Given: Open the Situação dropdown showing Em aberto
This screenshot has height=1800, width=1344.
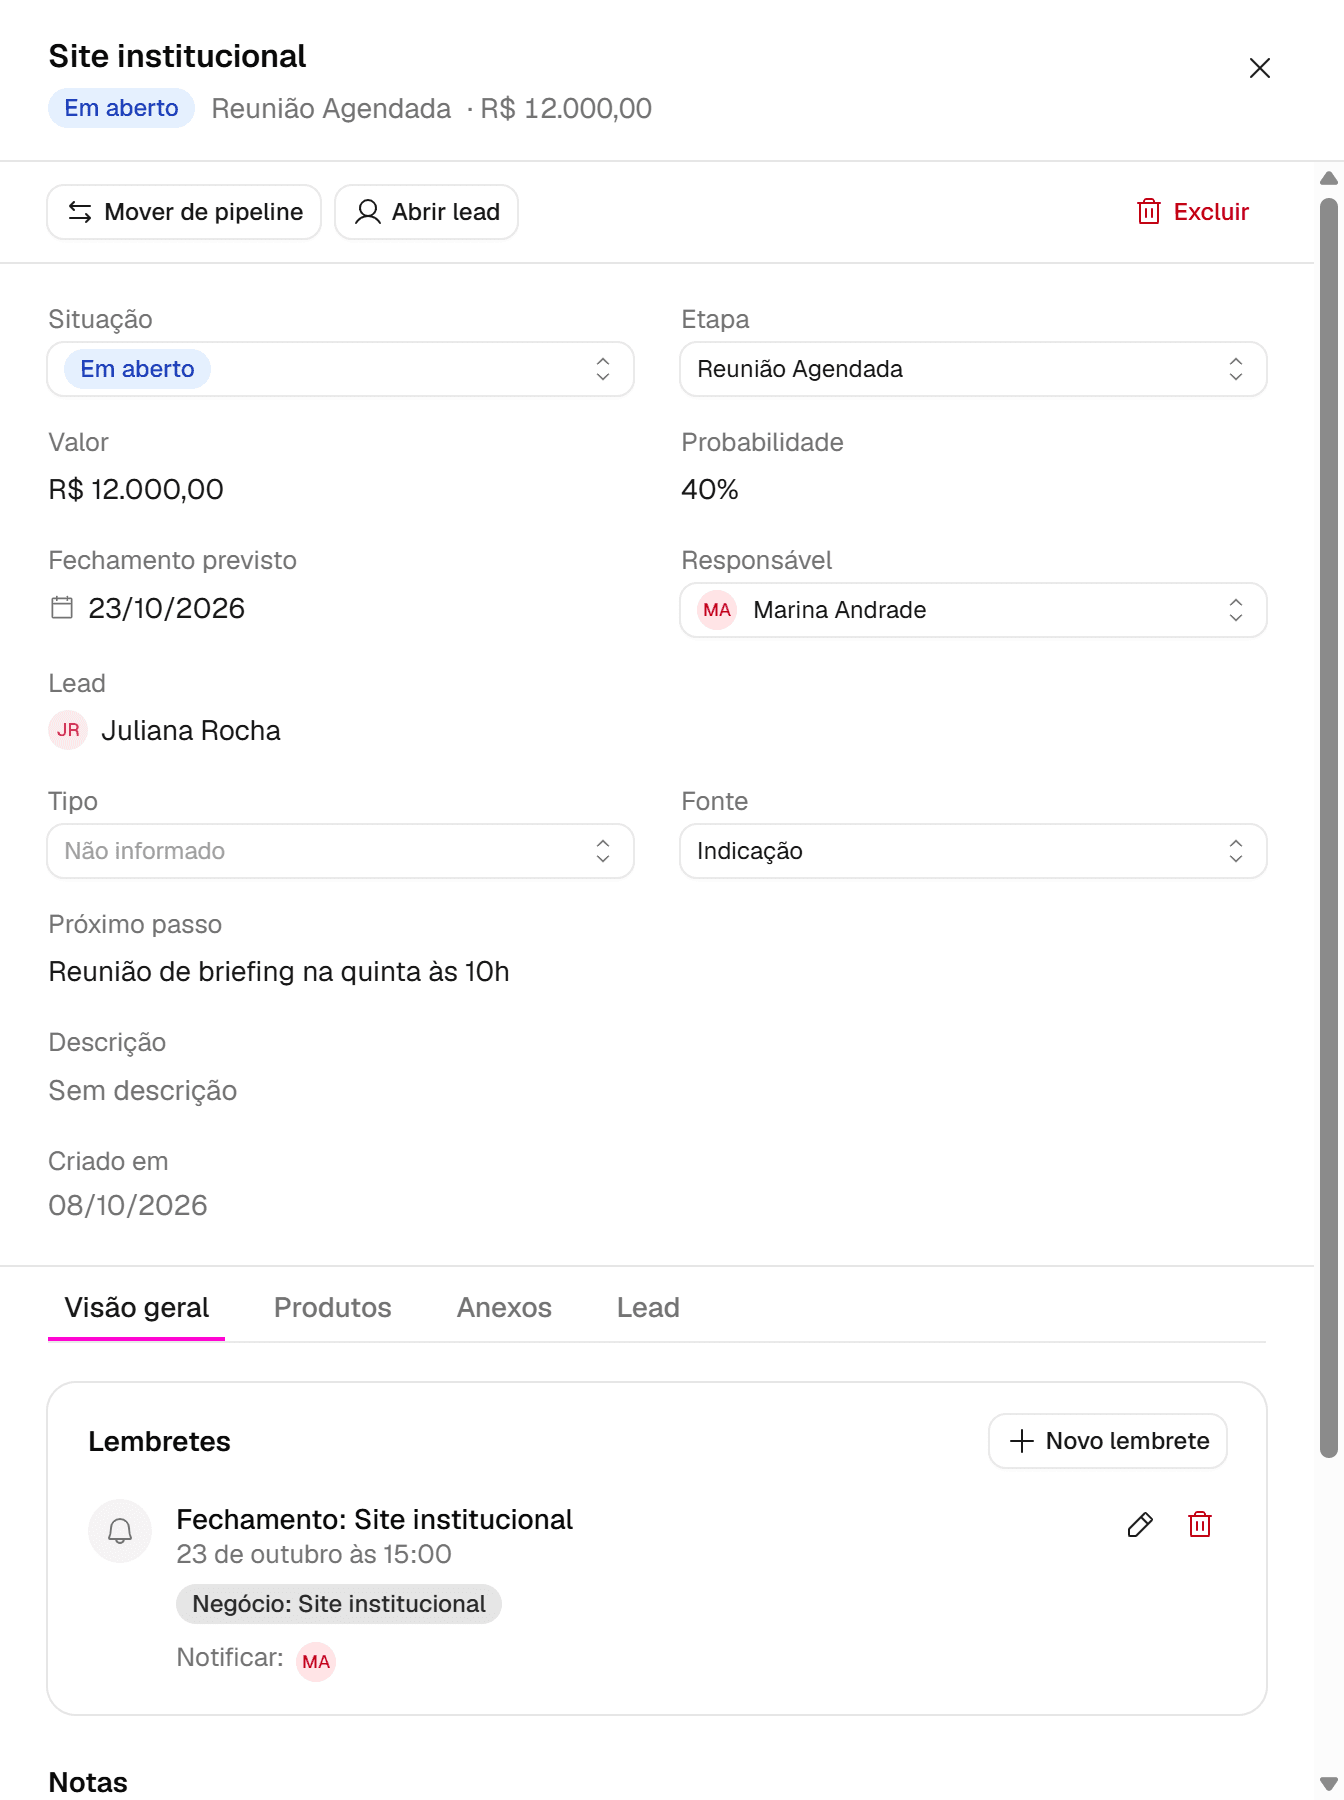Looking at the screenshot, I should point(341,369).
